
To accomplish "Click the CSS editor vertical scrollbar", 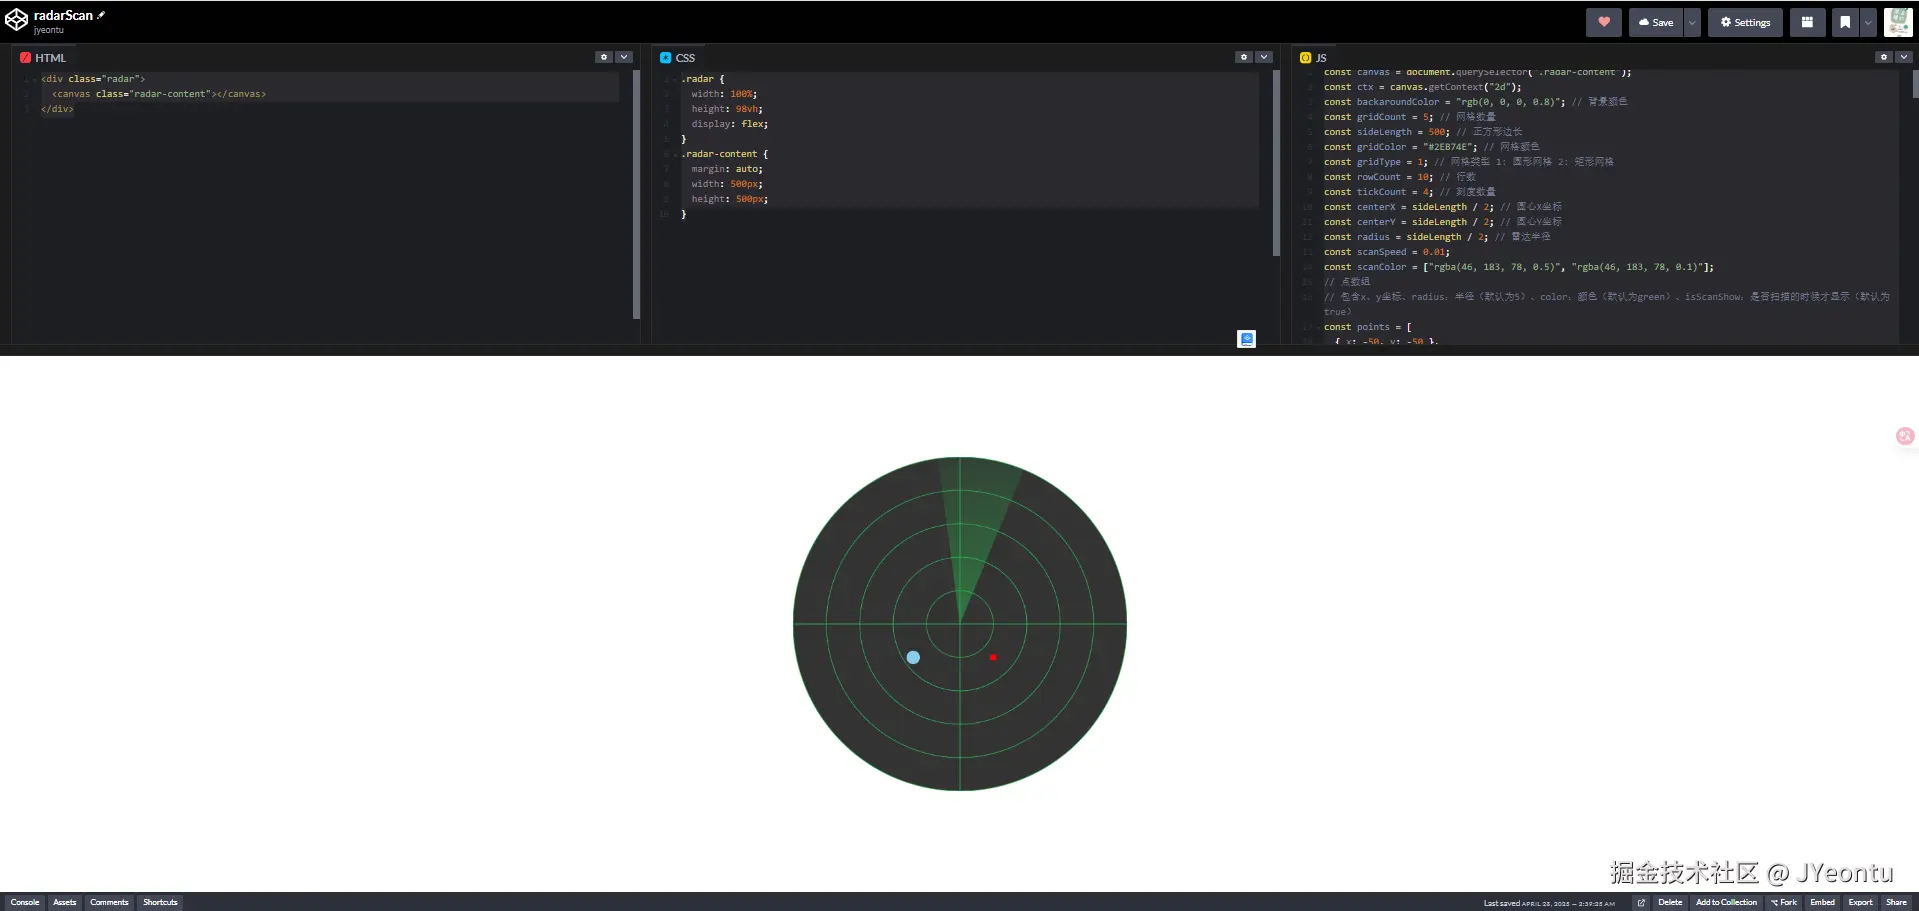I will (1276, 163).
